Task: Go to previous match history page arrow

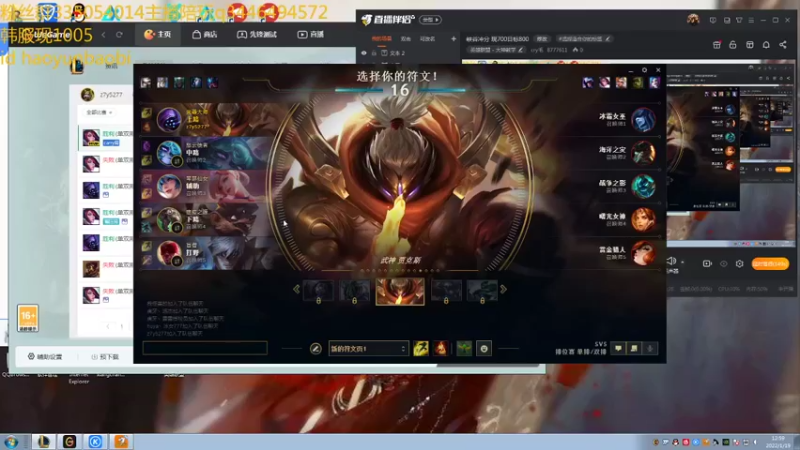Action: (x=108, y=326)
